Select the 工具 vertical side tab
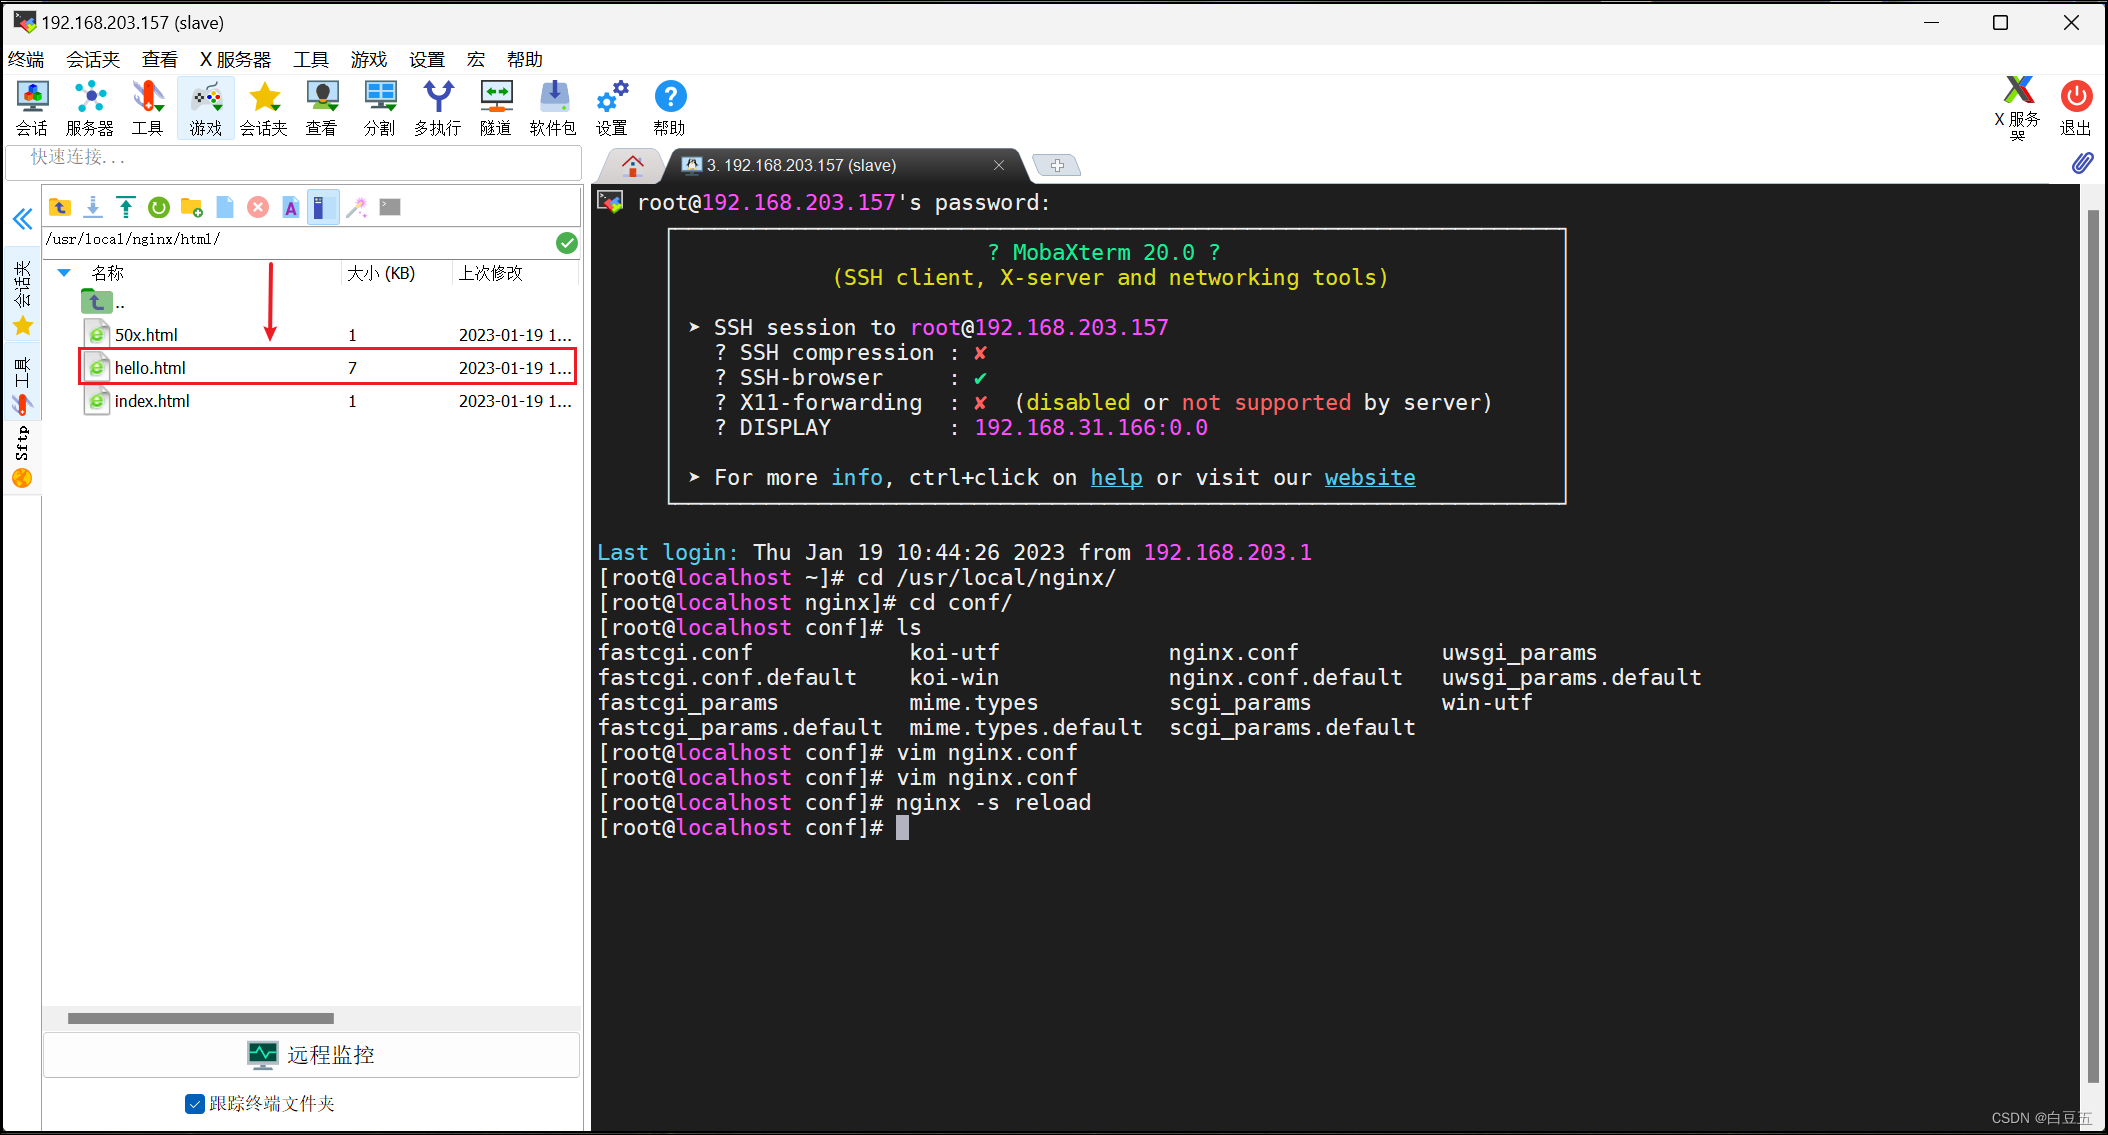2108x1135 pixels. tap(22, 384)
